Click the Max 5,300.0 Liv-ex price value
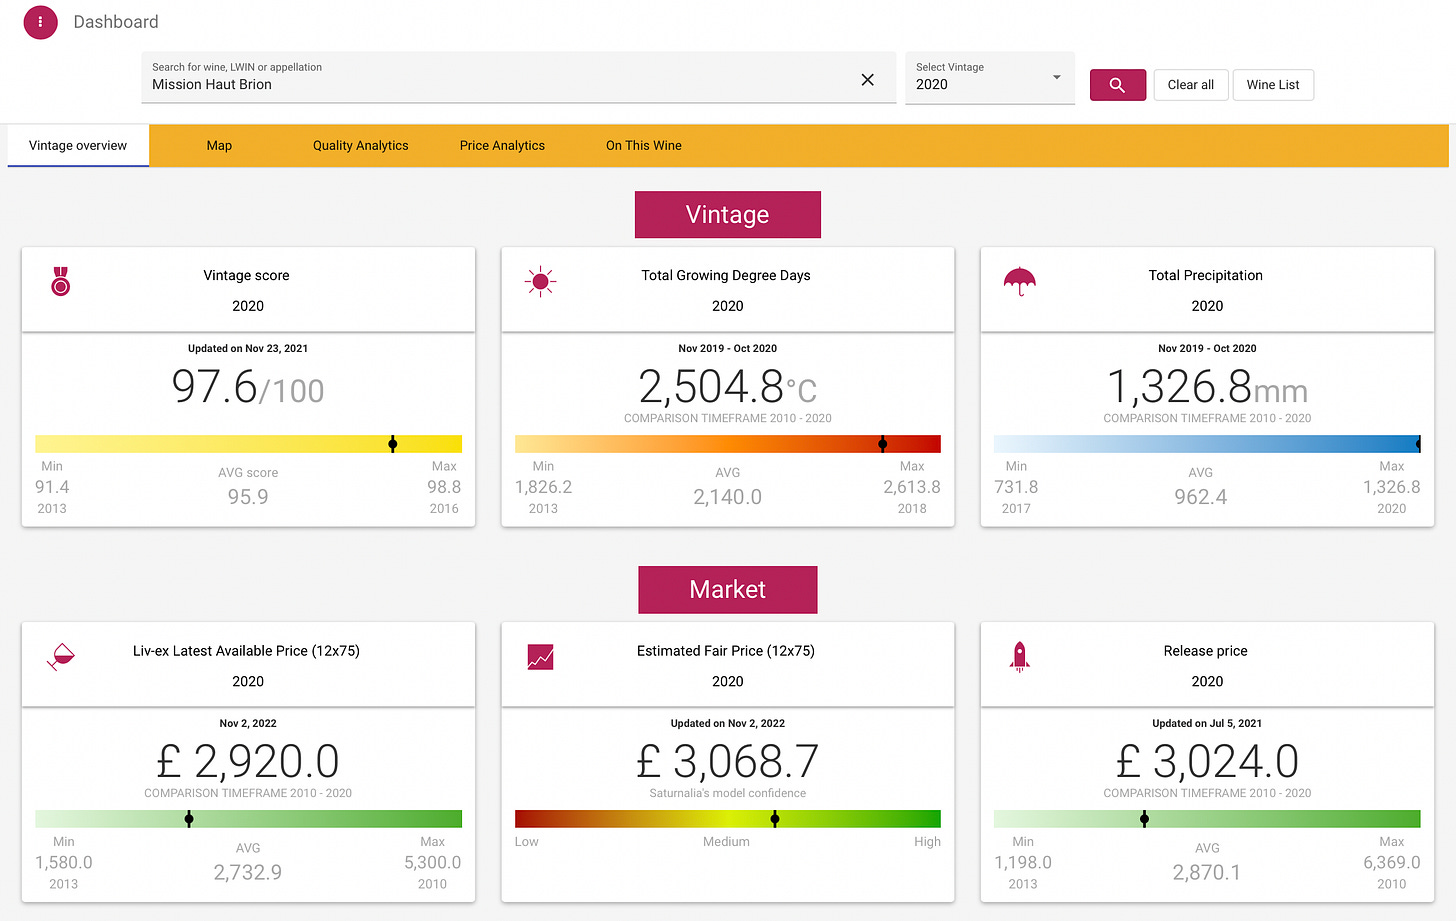 pos(432,862)
